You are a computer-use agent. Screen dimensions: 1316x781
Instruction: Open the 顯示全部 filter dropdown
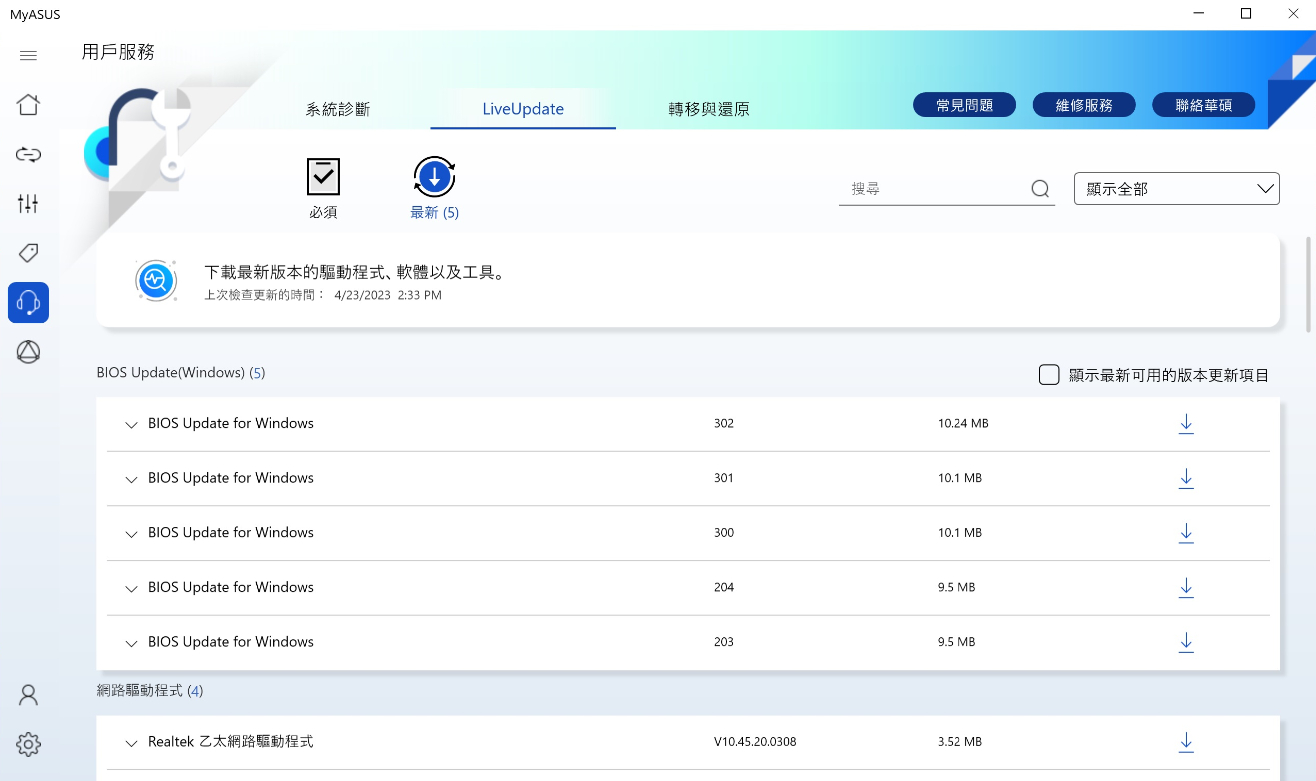pos(1176,188)
